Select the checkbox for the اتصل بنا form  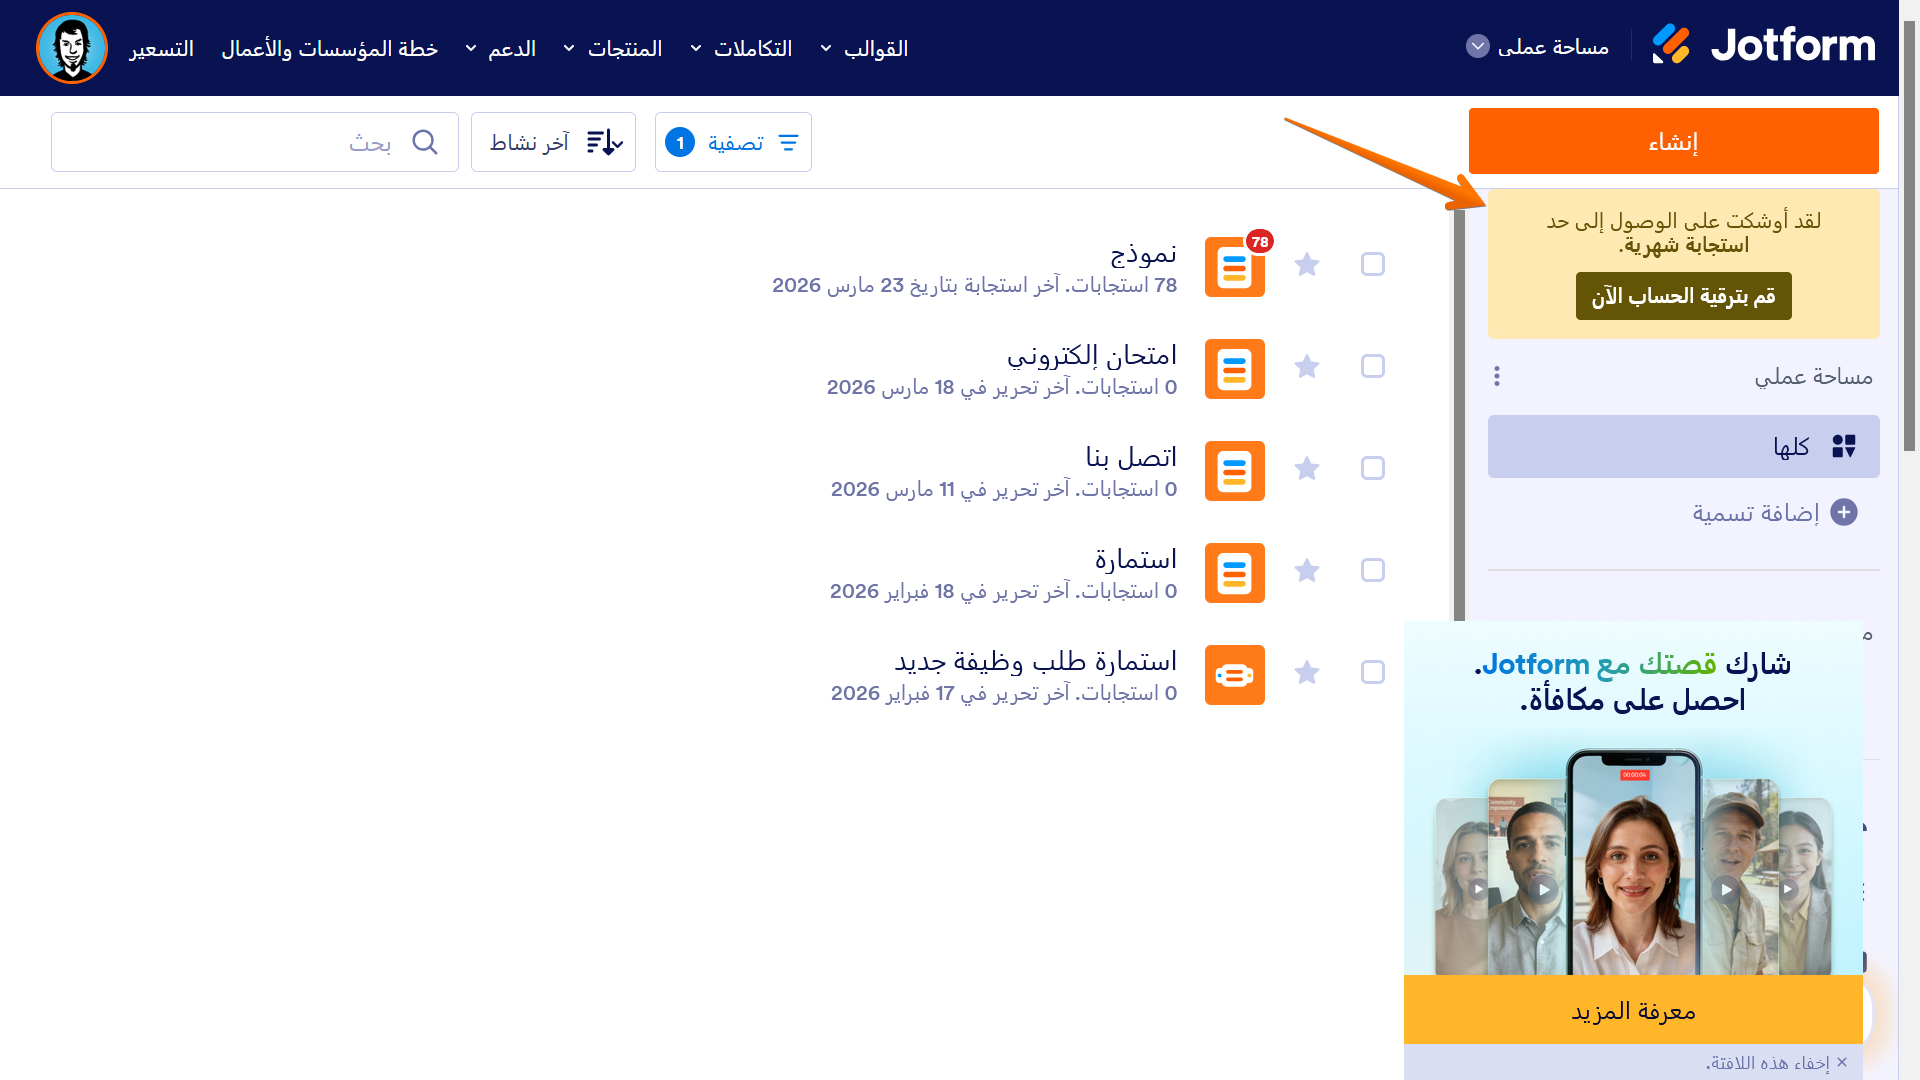(x=1372, y=468)
